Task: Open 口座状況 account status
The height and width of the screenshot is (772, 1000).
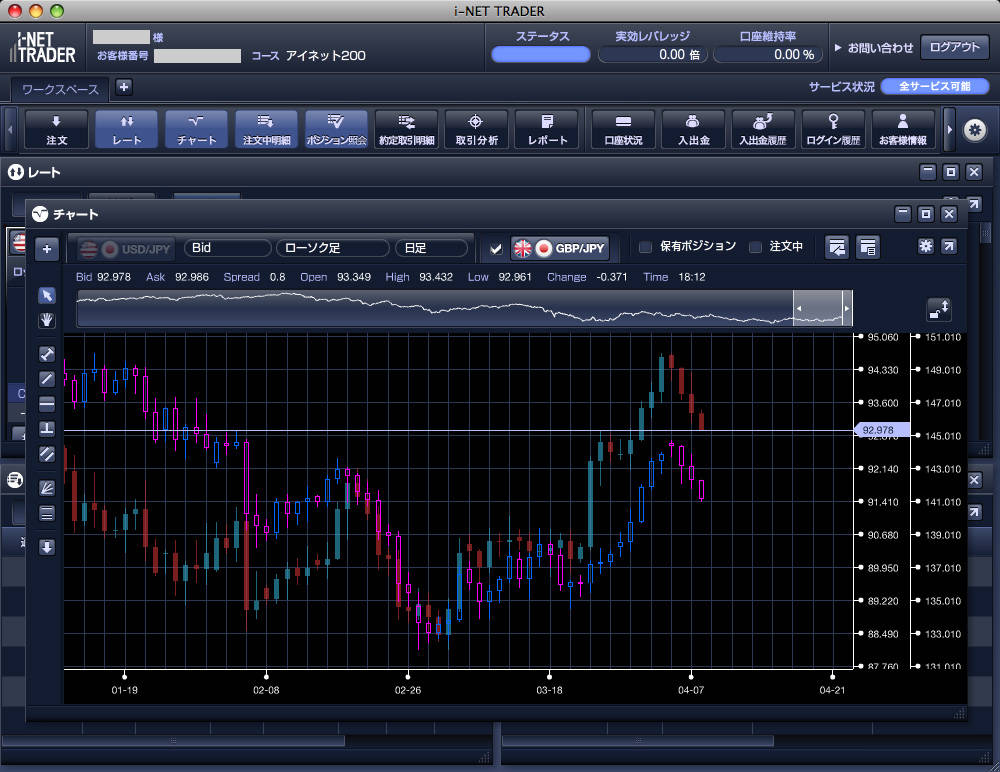Action: (x=623, y=130)
